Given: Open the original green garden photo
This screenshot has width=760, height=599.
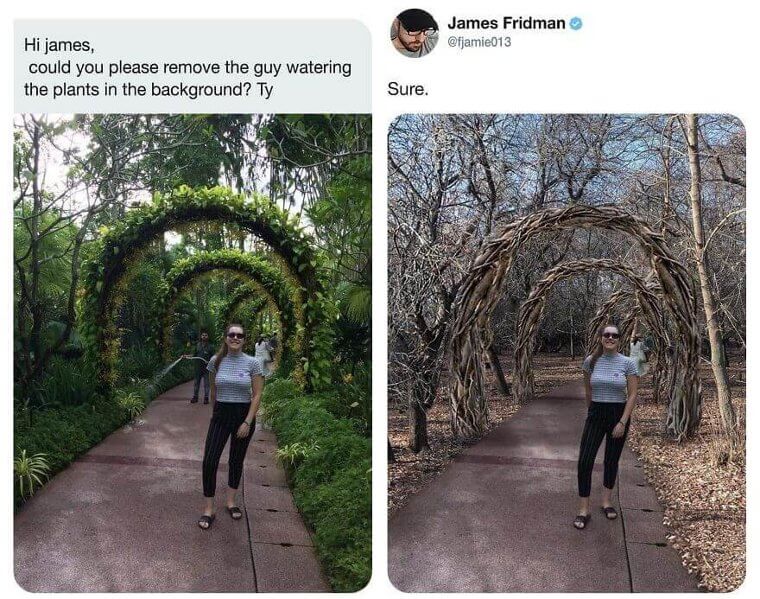Looking at the screenshot, I should click(x=193, y=353).
